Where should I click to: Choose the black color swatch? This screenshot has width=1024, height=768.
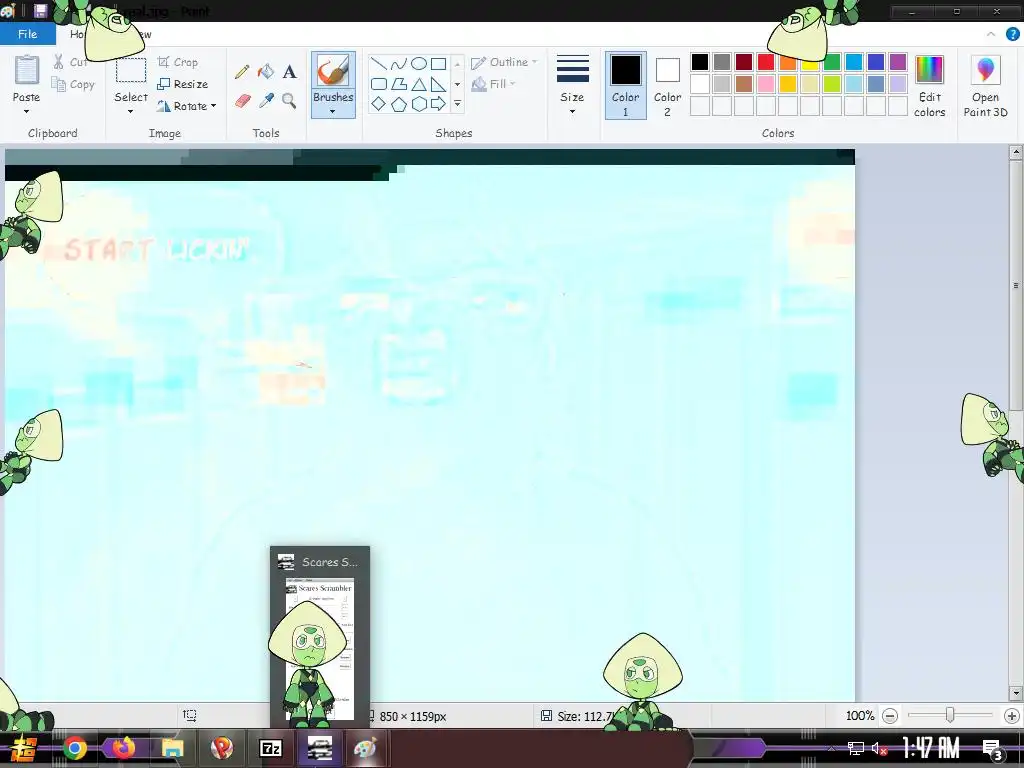point(699,62)
